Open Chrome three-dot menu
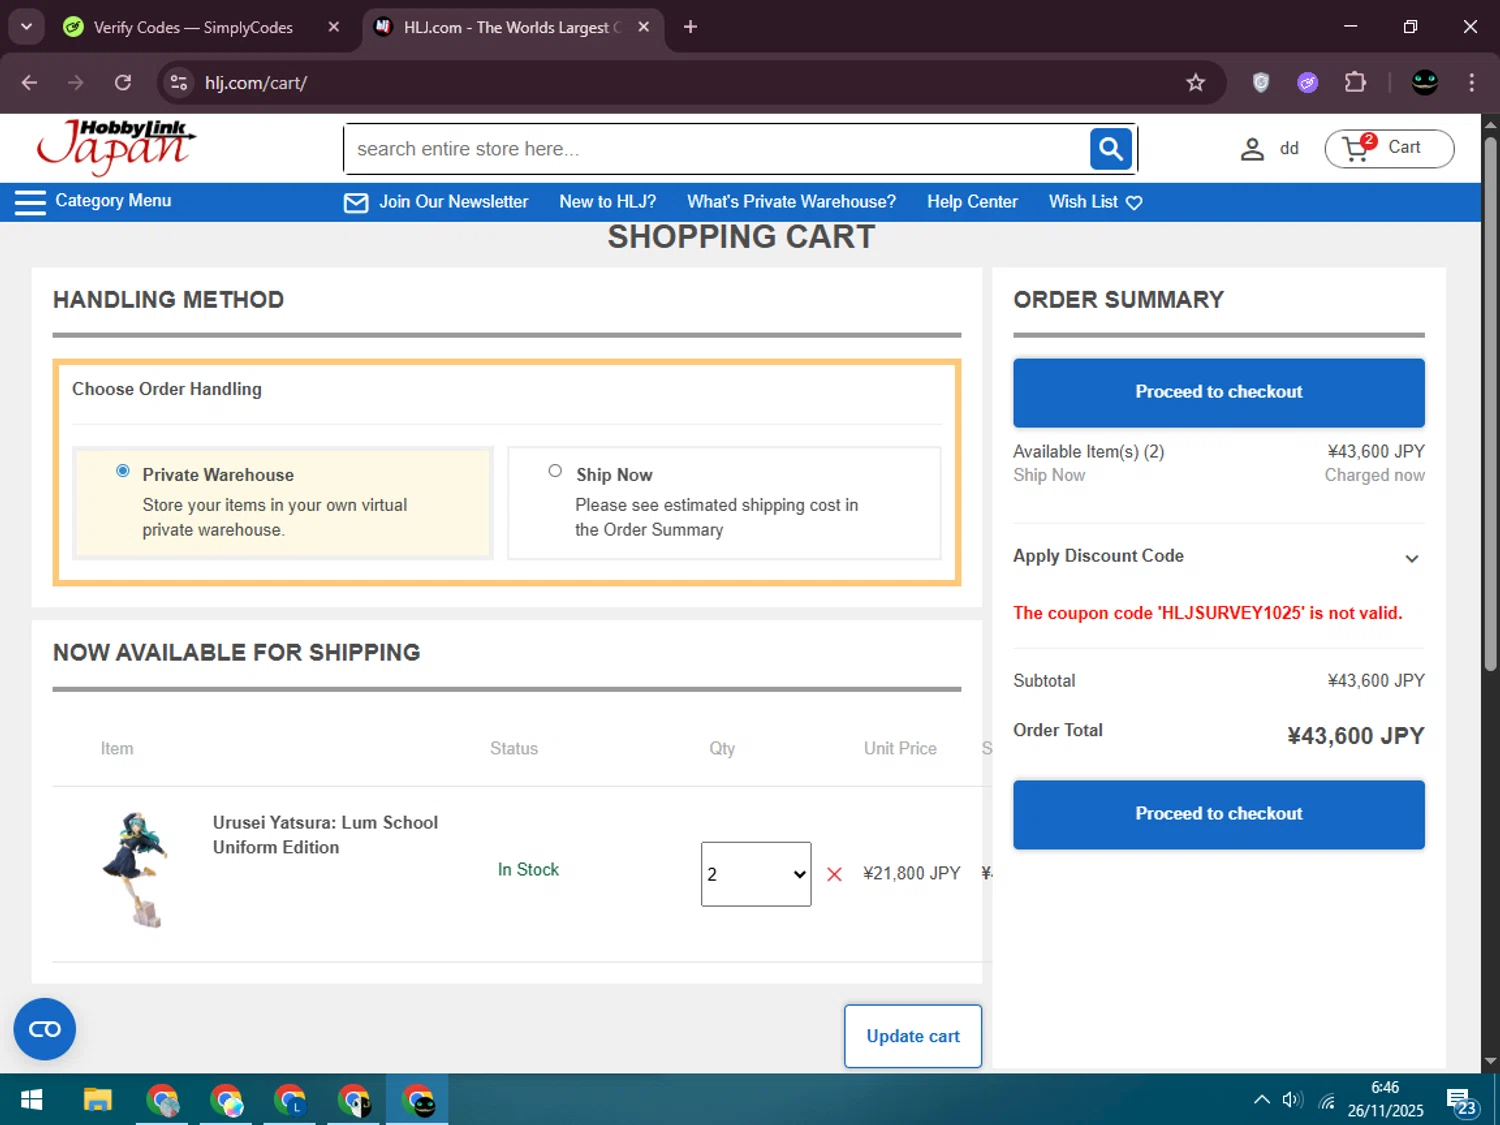The image size is (1500, 1125). click(1471, 83)
